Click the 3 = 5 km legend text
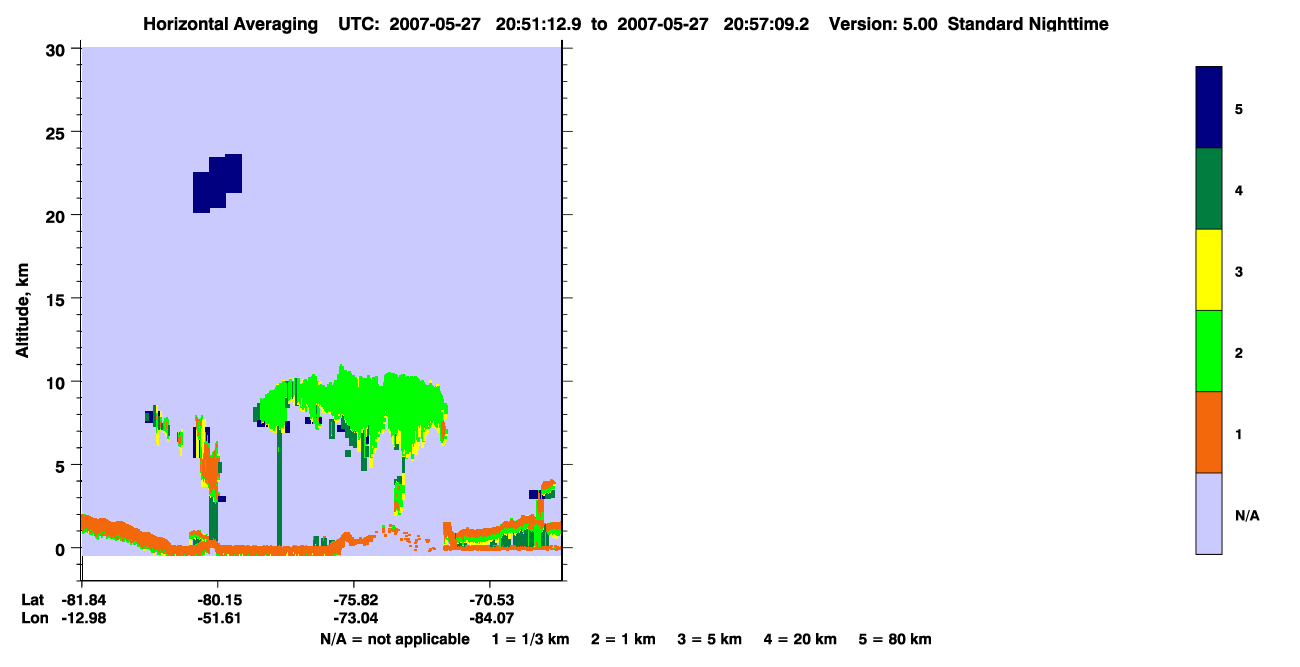The image size is (1300, 667). [710, 639]
